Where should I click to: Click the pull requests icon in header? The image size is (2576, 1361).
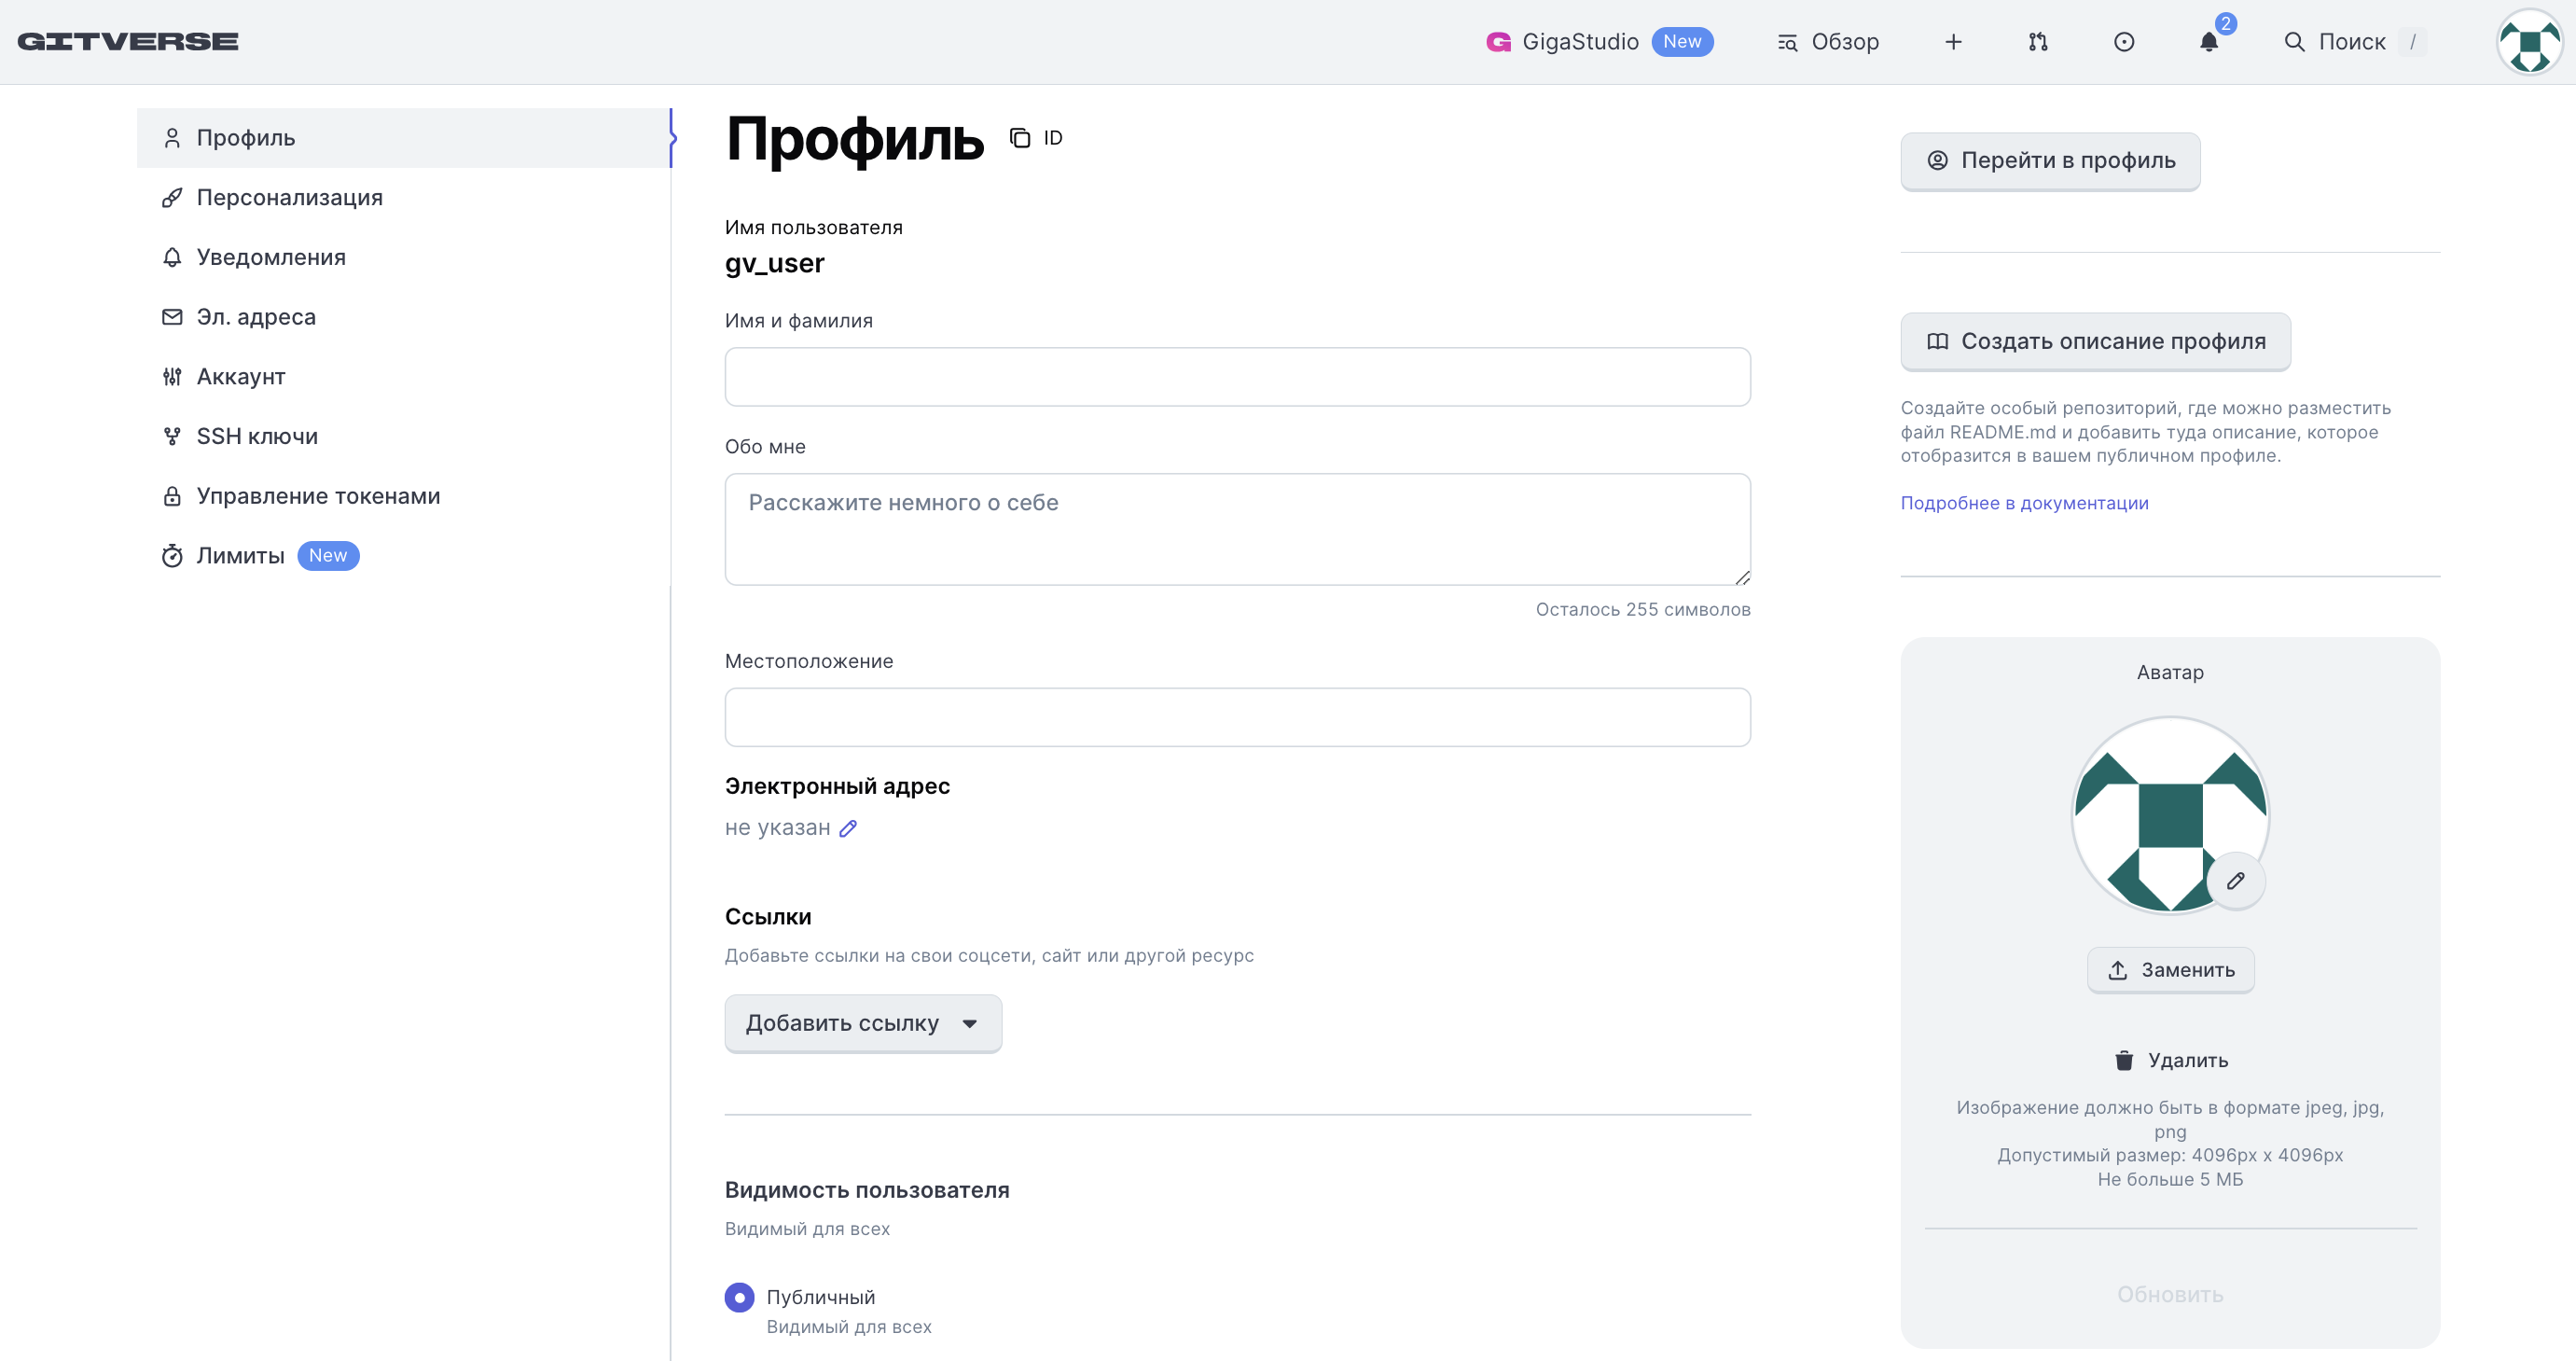point(2038,42)
